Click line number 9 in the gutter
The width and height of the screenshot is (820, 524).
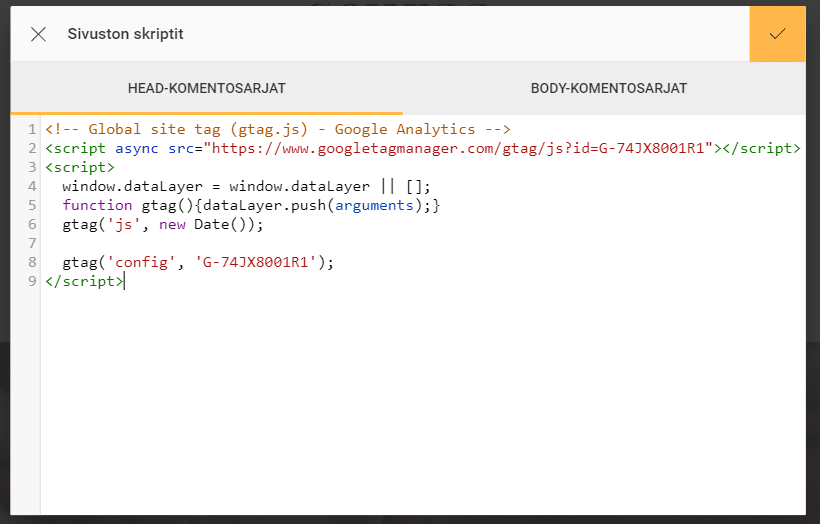click(x=32, y=281)
